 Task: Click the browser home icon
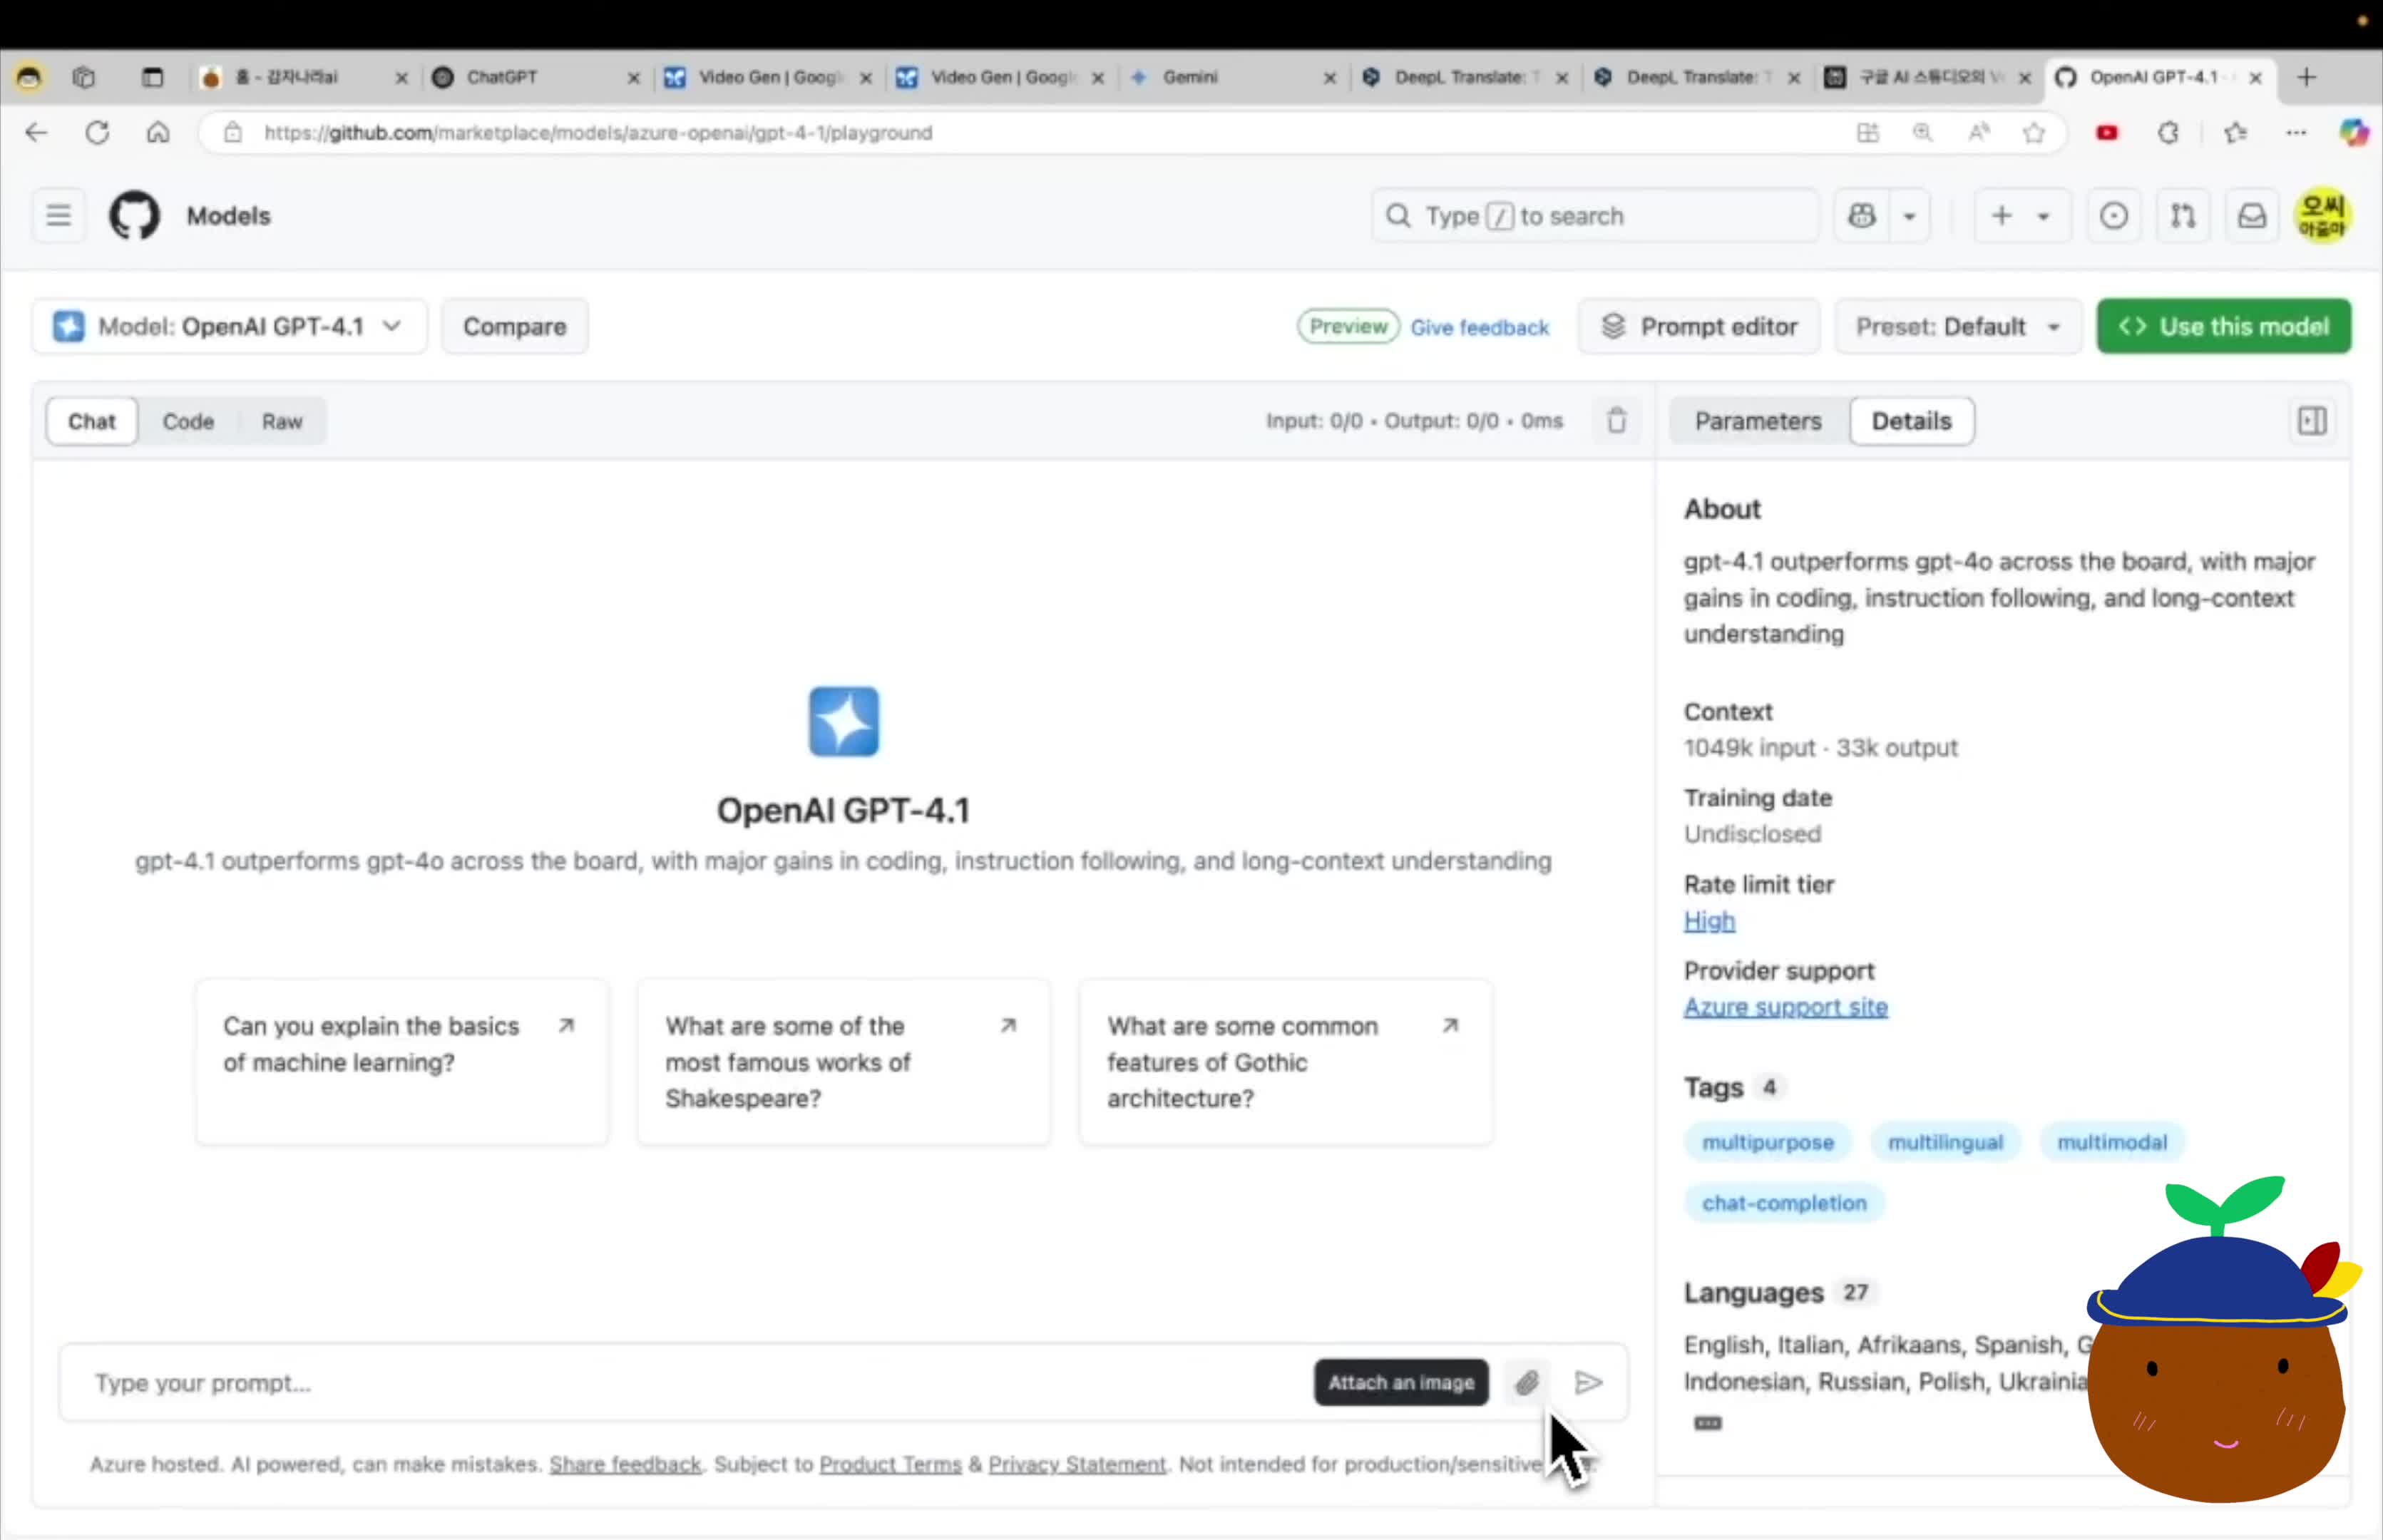(x=158, y=133)
